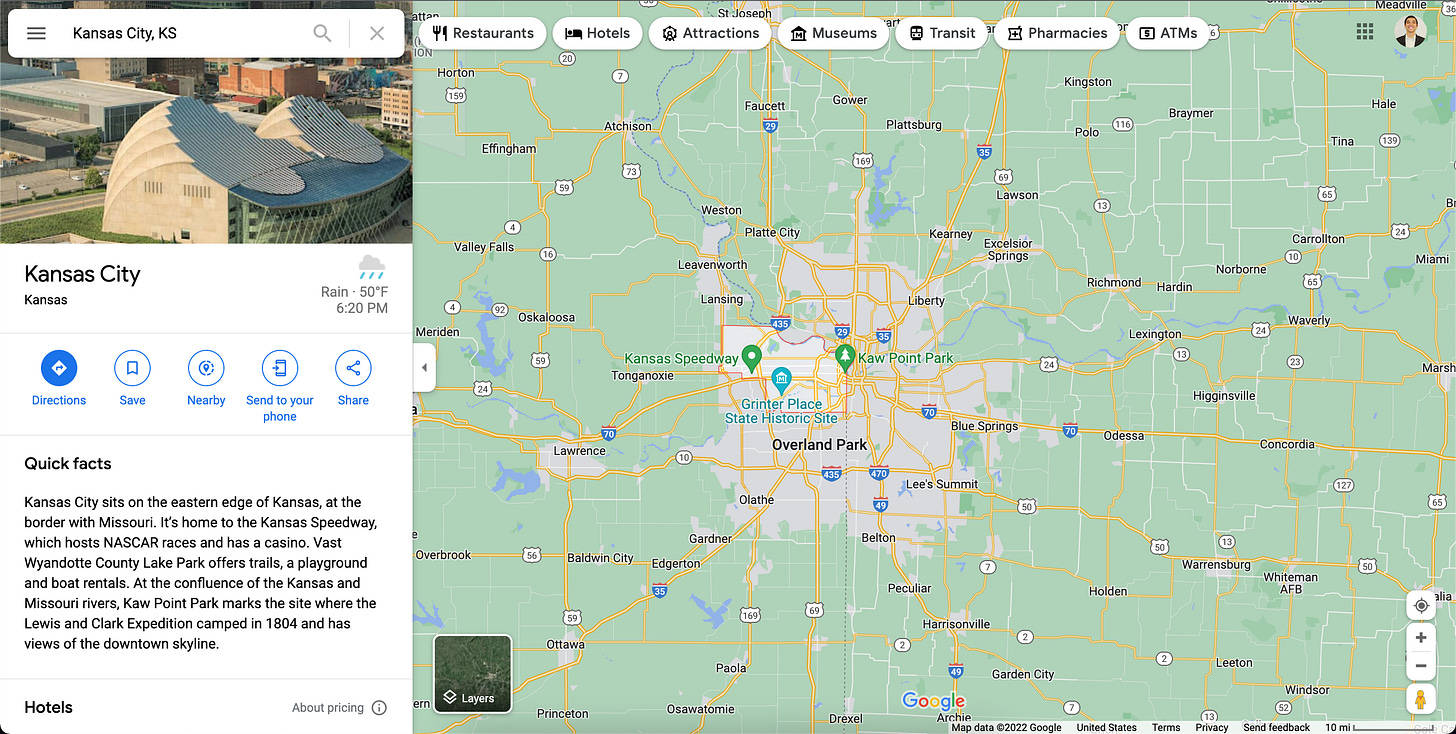Click United States region link
Screen dimensions: 1456x734
[1107, 728]
